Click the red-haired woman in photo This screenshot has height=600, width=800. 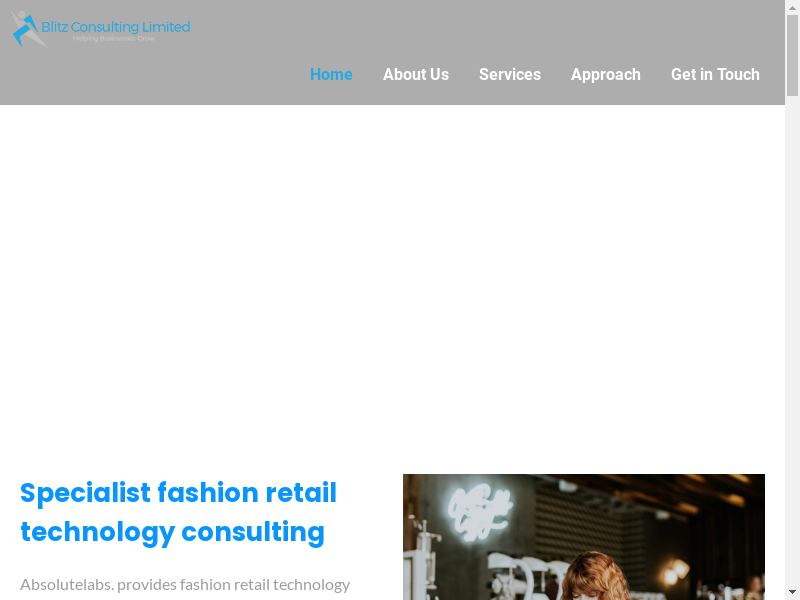tap(595, 578)
